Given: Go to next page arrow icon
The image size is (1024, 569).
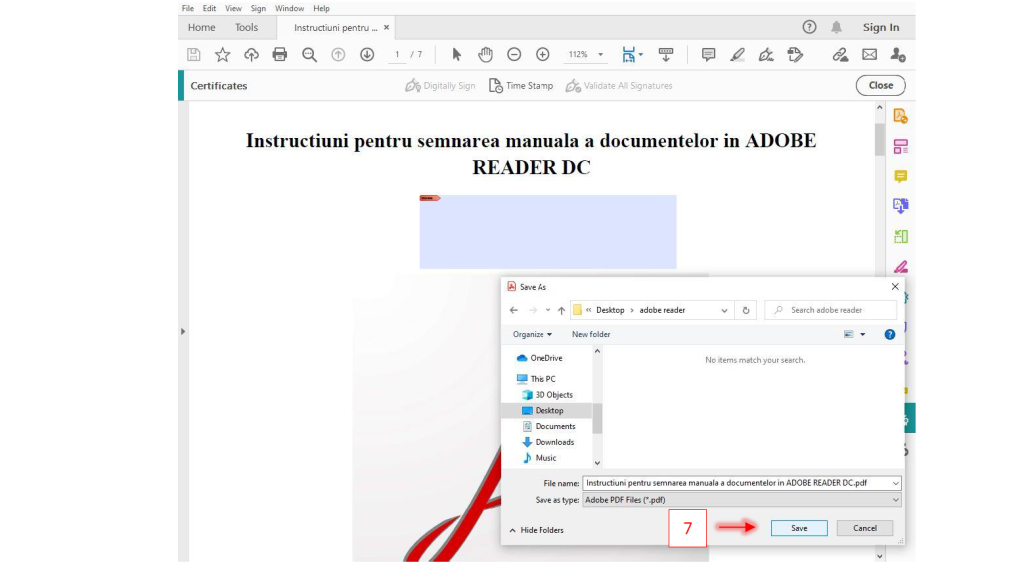Looking at the screenshot, I should point(367,55).
